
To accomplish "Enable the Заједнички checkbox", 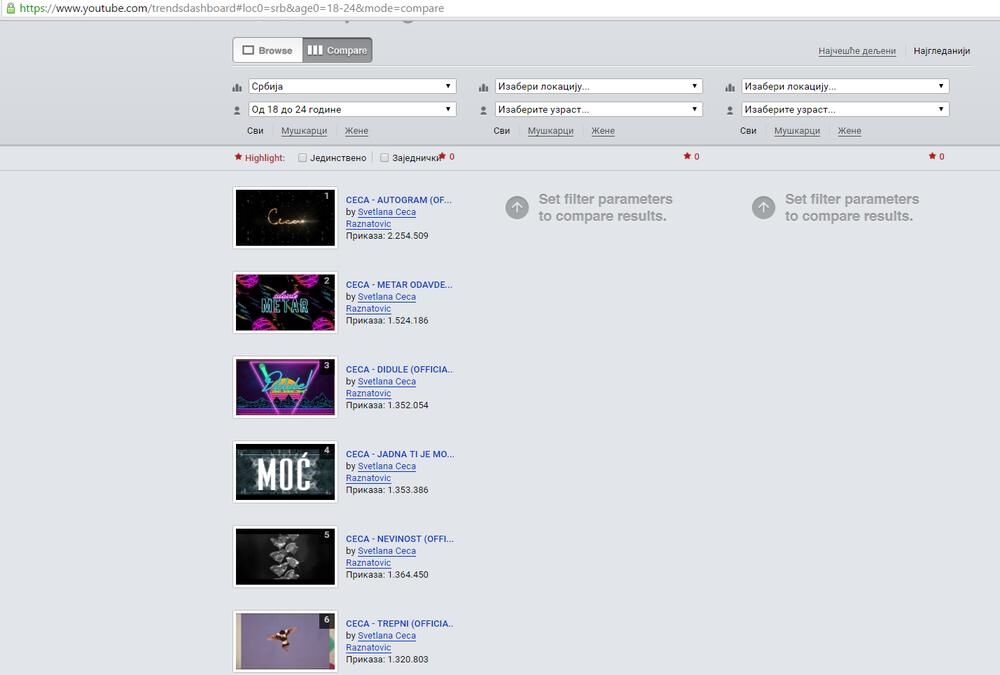I will tap(384, 158).
